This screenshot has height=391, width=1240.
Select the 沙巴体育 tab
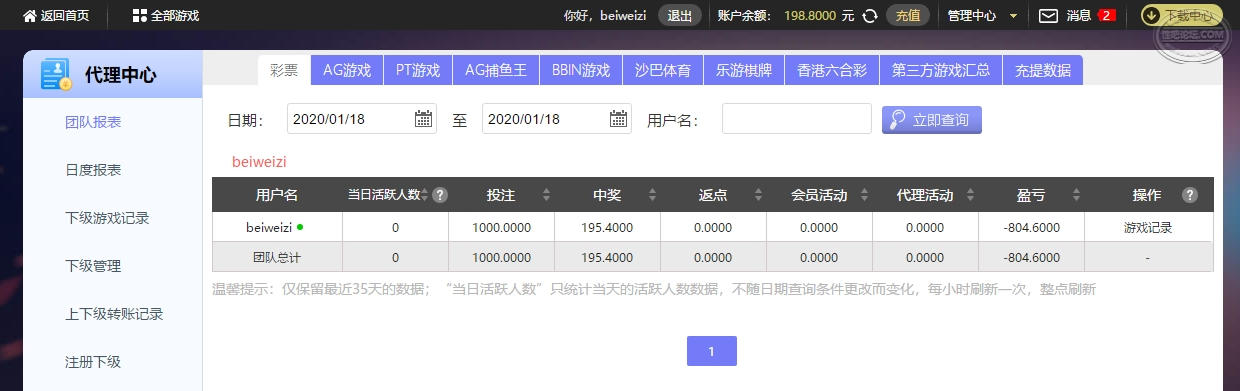coord(663,70)
